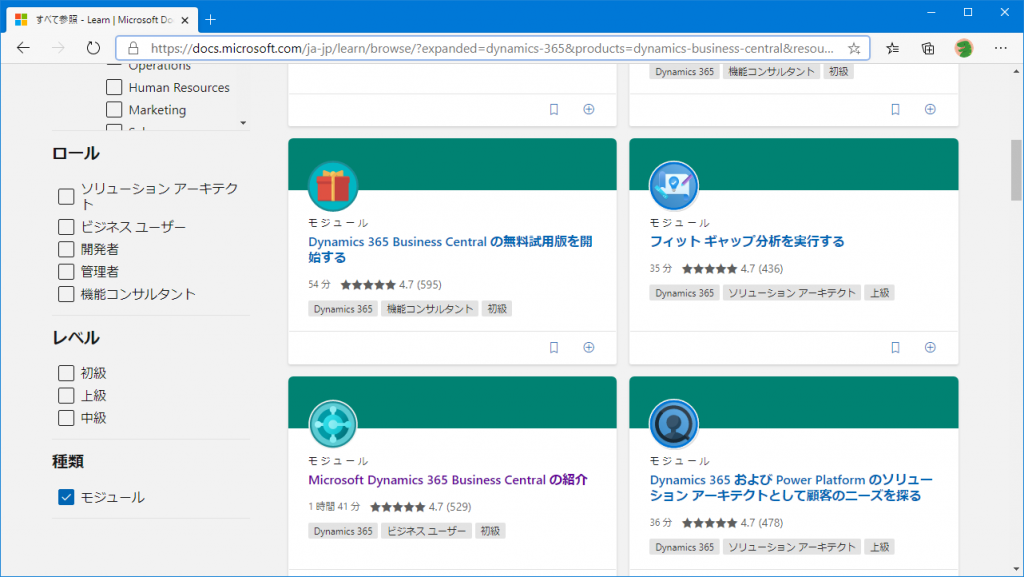The width and height of the screenshot is (1024, 577).
Task: Open the Collections panel
Action: (928, 48)
